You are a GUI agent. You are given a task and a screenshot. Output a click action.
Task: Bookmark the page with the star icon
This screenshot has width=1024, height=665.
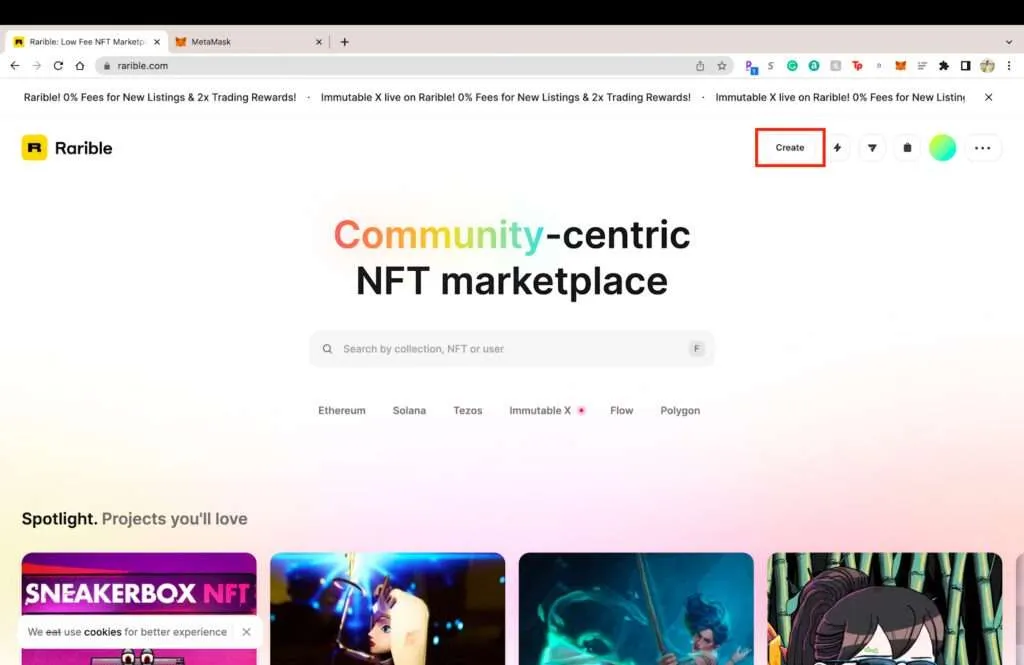coord(722,65)
